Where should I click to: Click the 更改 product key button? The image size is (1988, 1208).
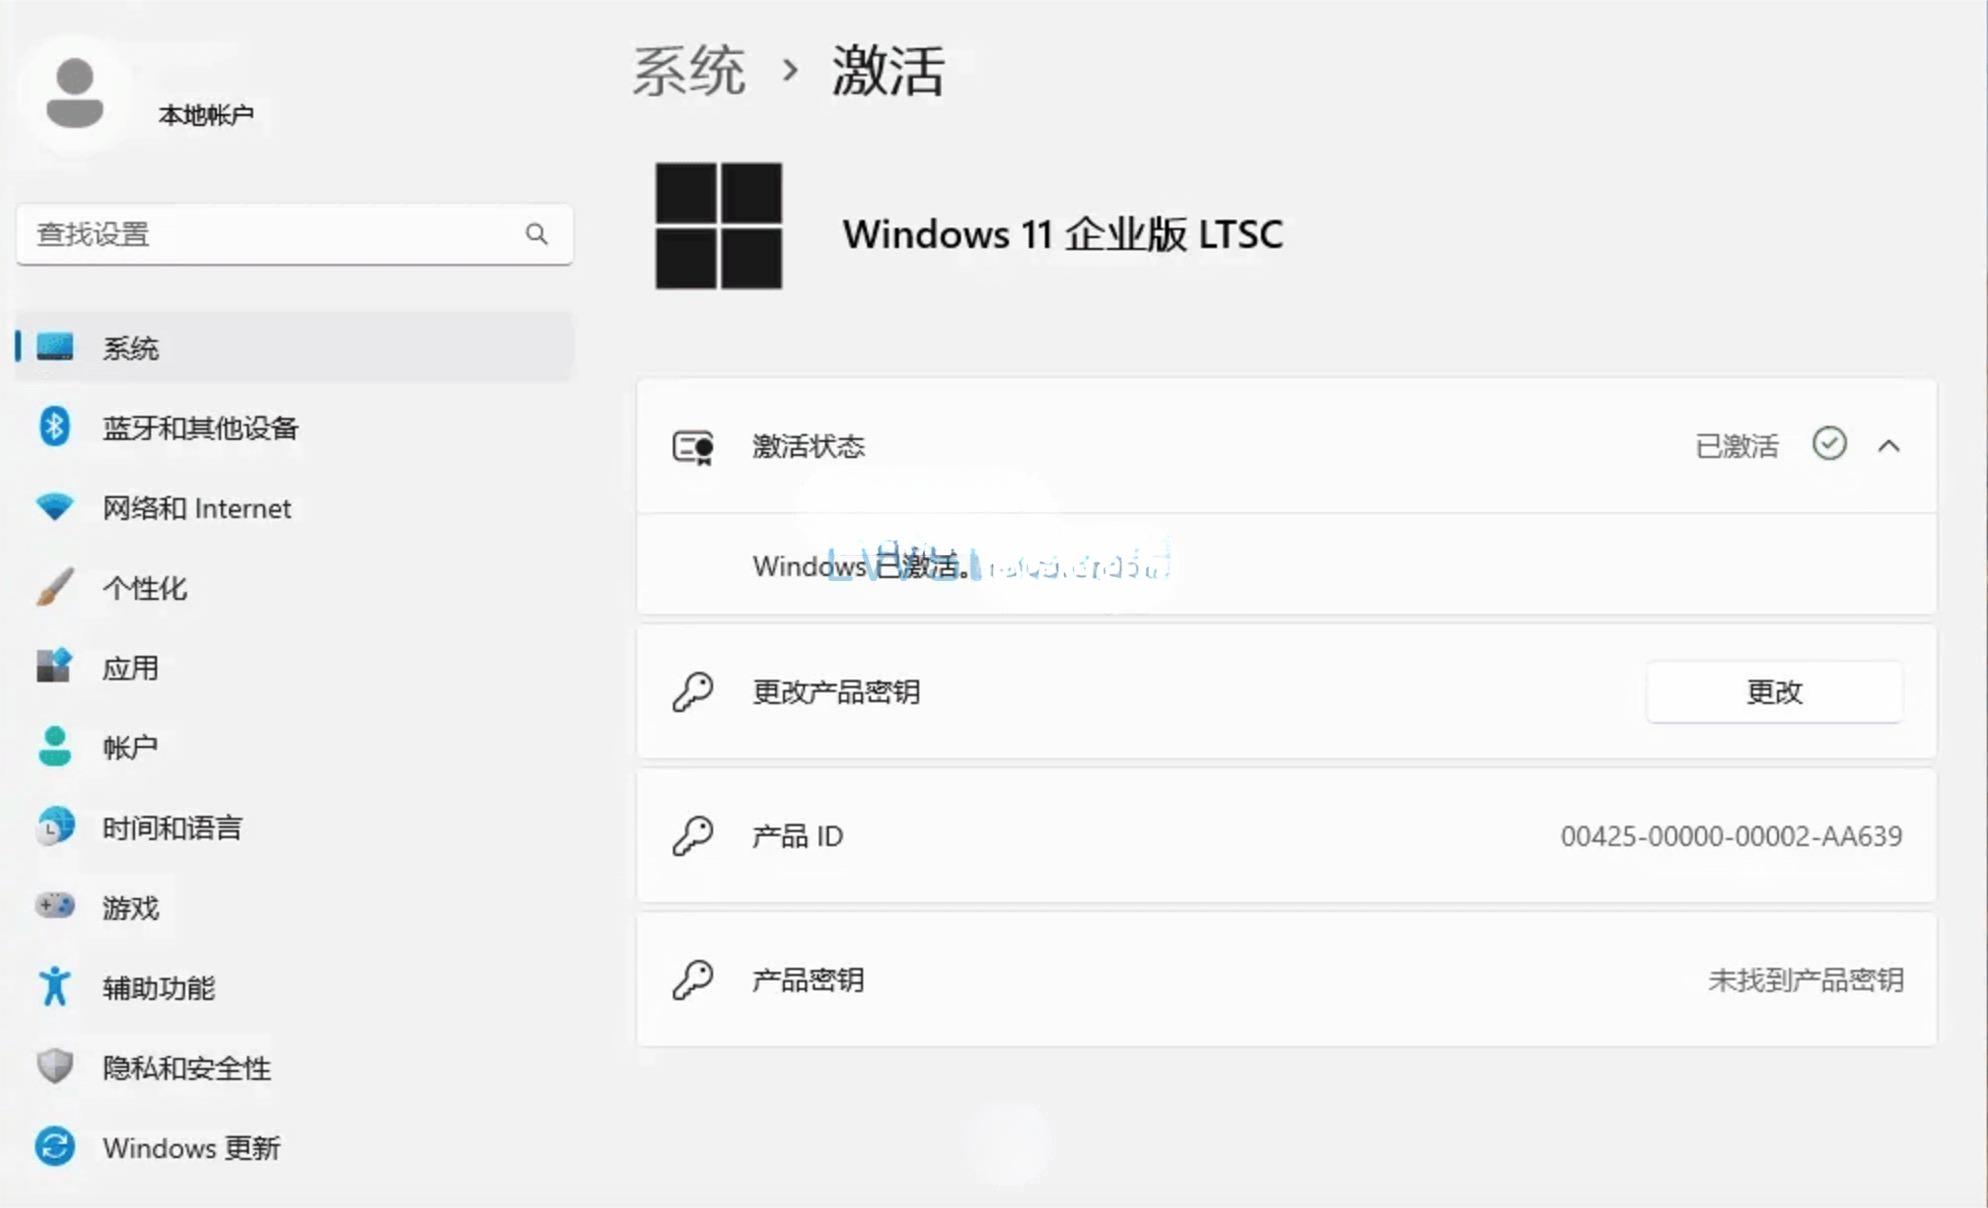1774,692
